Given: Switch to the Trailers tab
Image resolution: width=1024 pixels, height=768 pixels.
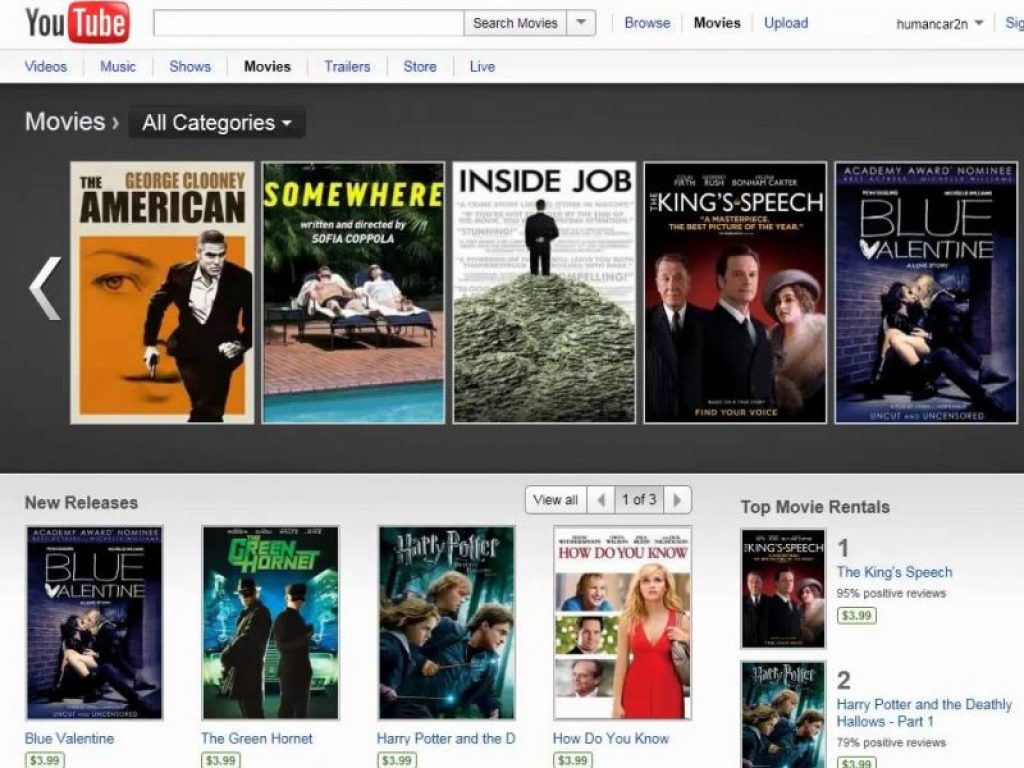Looking at the screenshot, I should (347, 67).
